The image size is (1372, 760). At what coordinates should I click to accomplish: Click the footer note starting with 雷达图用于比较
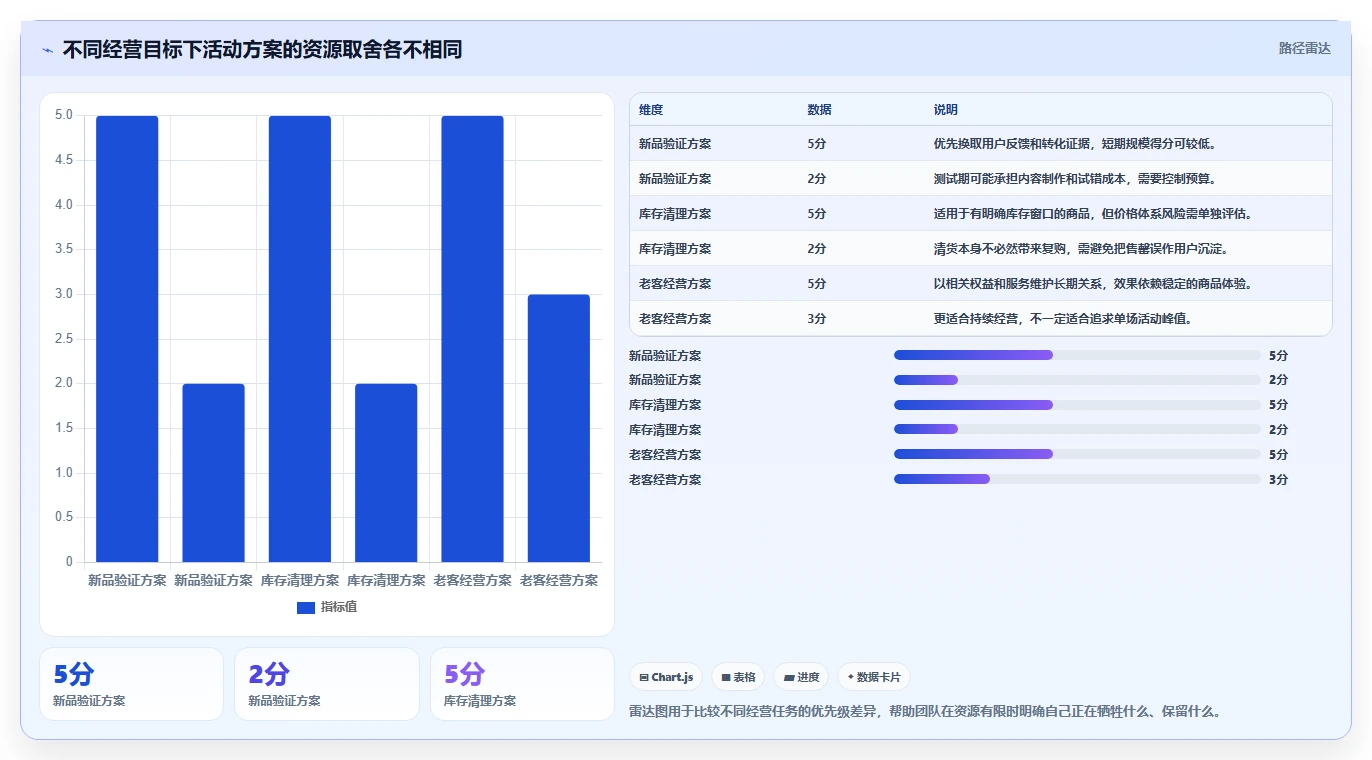tap(925, 712)
